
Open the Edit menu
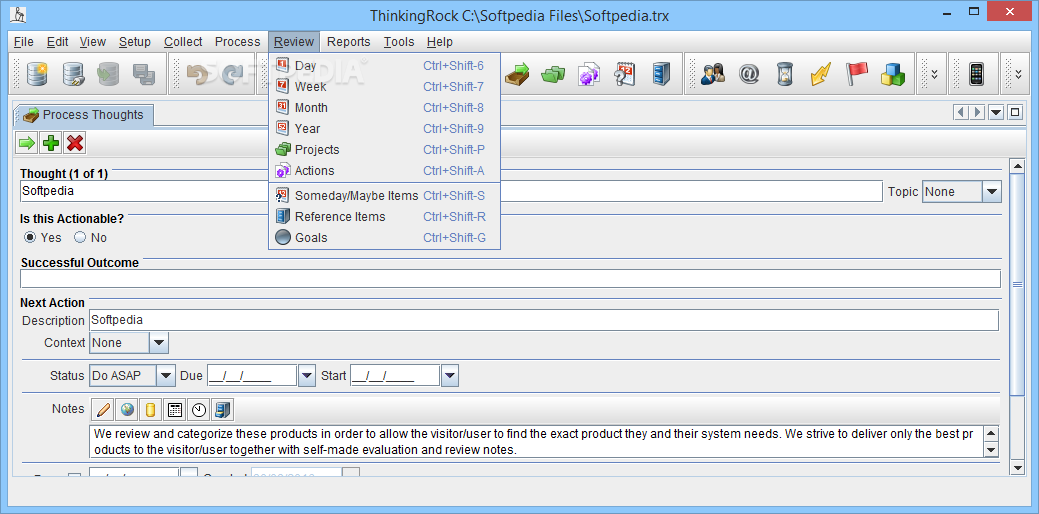click(x=58, y=42)
